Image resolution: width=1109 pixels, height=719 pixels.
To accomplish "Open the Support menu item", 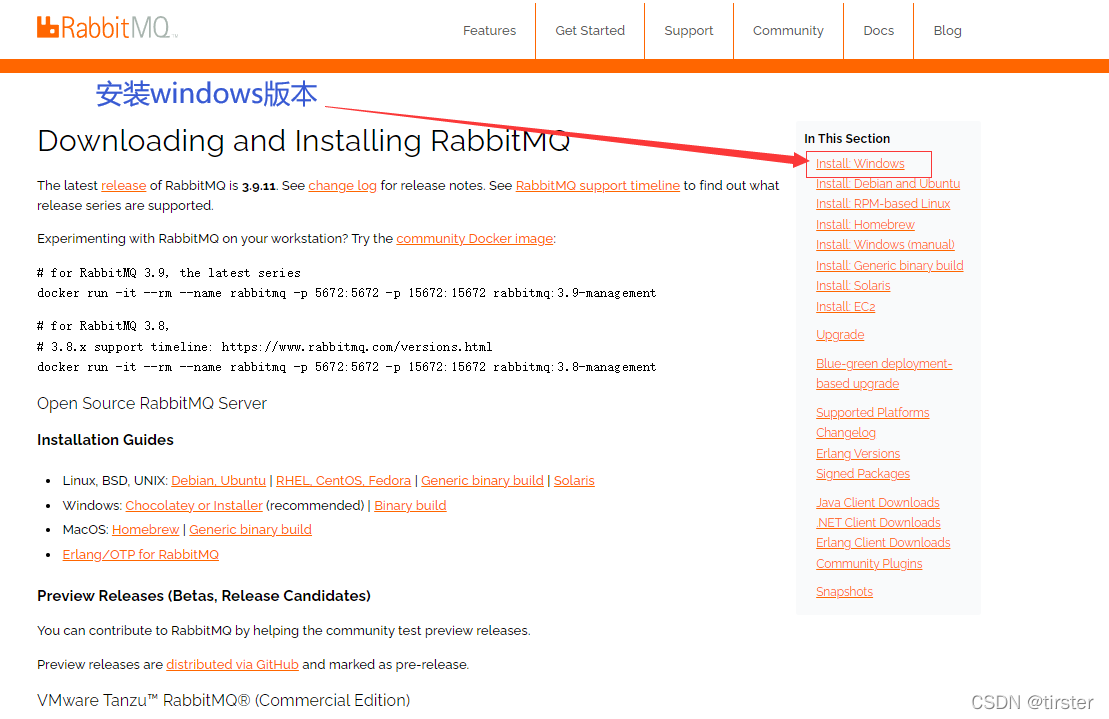I will [688, 30].
